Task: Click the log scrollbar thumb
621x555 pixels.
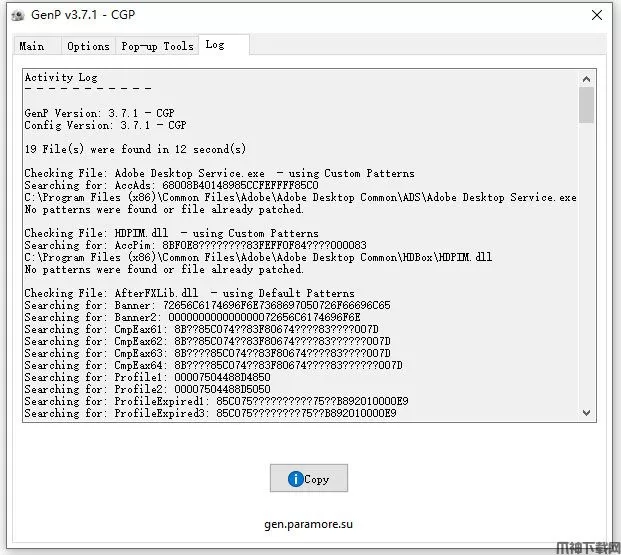Action: [x=587, y=105]
